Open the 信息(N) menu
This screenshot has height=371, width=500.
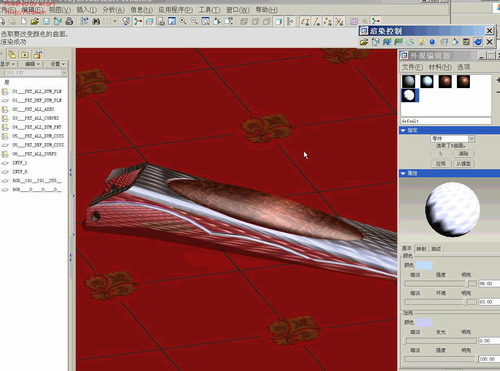point(142,10)
